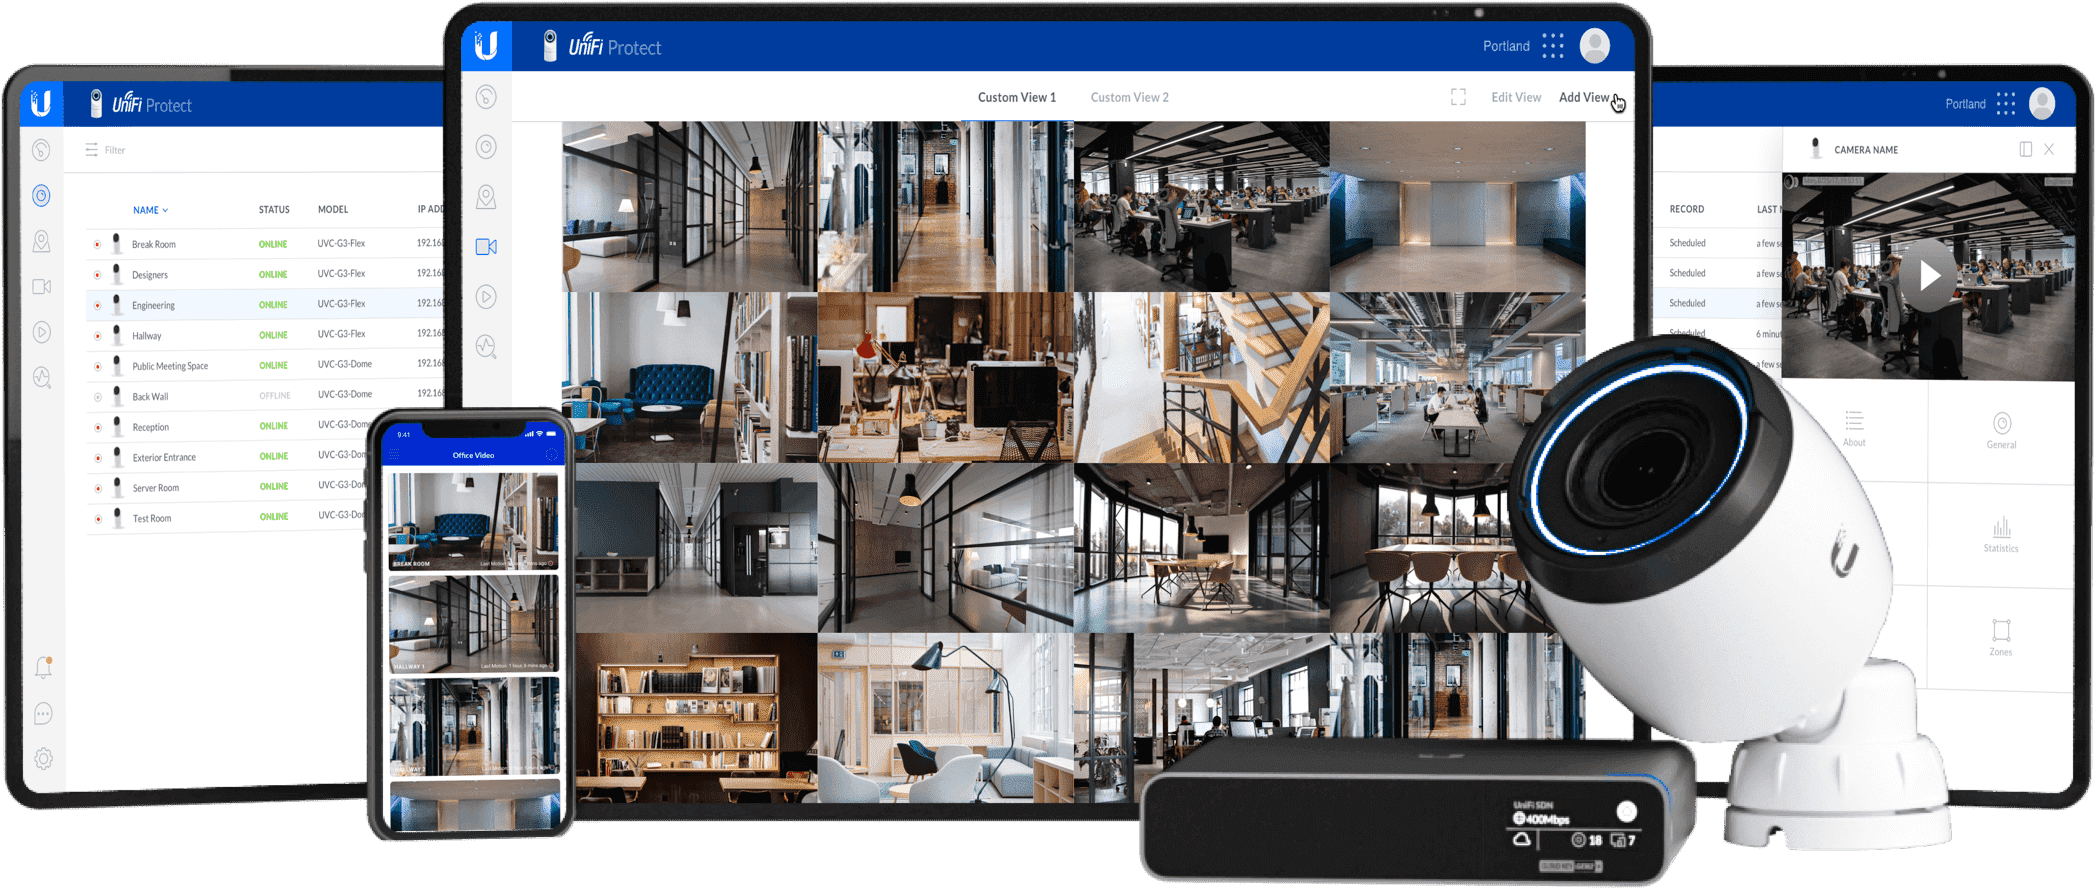Open the Statistics icon in camera panel
2096x890 pixels.
pyautogui.click(x=2000, y=528)
